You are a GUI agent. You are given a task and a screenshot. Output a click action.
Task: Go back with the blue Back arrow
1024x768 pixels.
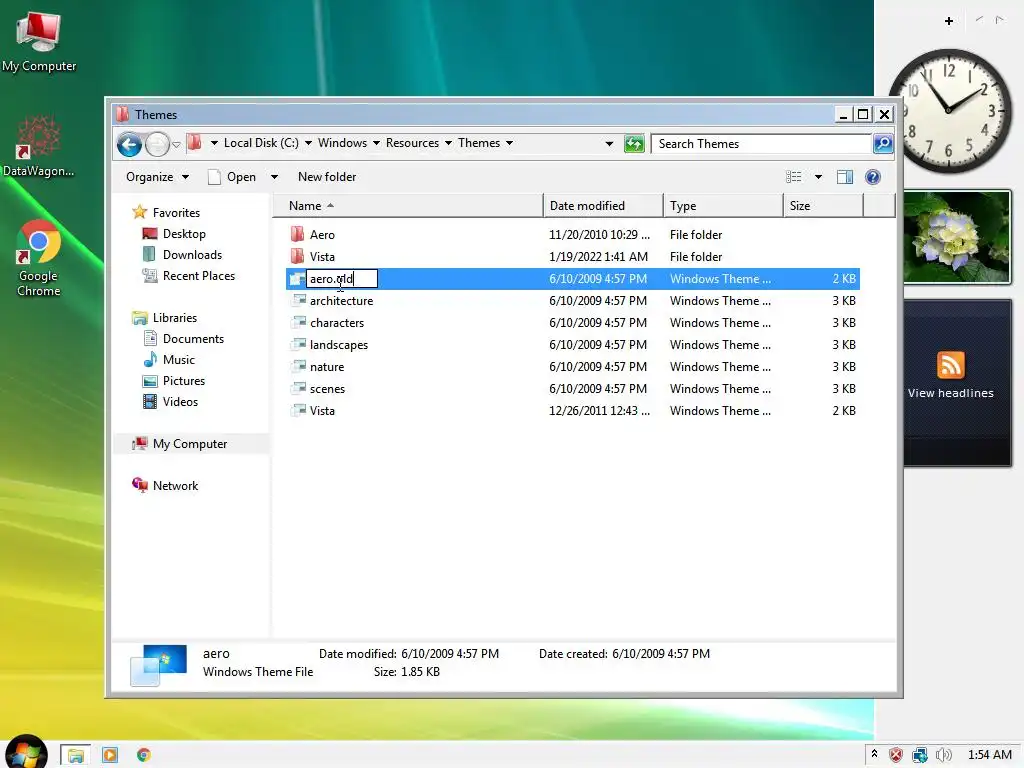(x=129, y=144)
